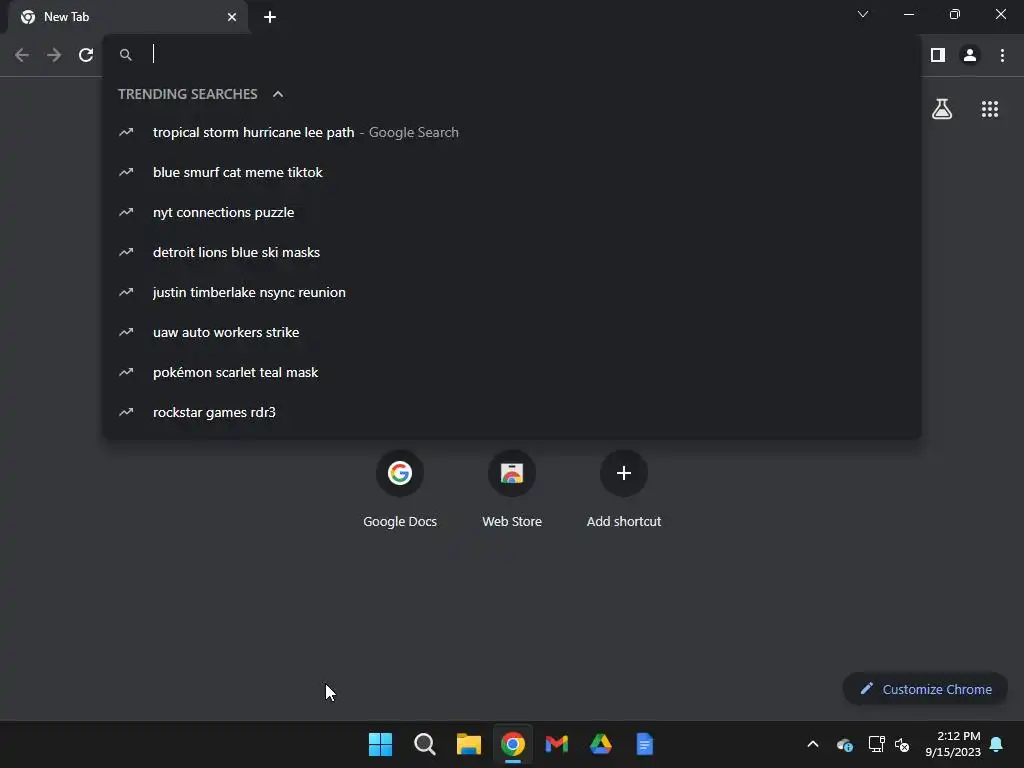Image resolution: width=1024 pixels, height=768 pixels.
Task: Collapse the Trending Searches section
Action: point(278,94)
